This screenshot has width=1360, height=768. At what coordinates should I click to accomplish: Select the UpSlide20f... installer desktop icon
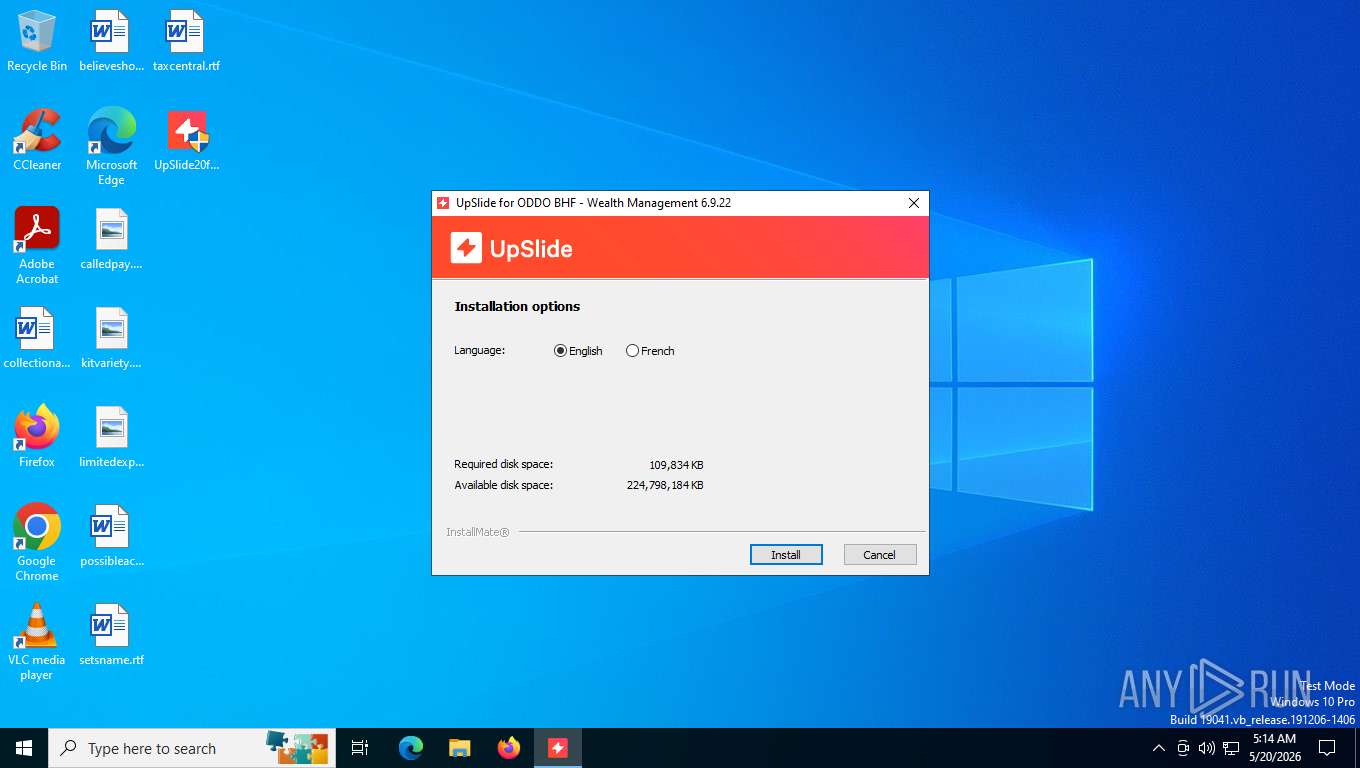pos(186,140)
